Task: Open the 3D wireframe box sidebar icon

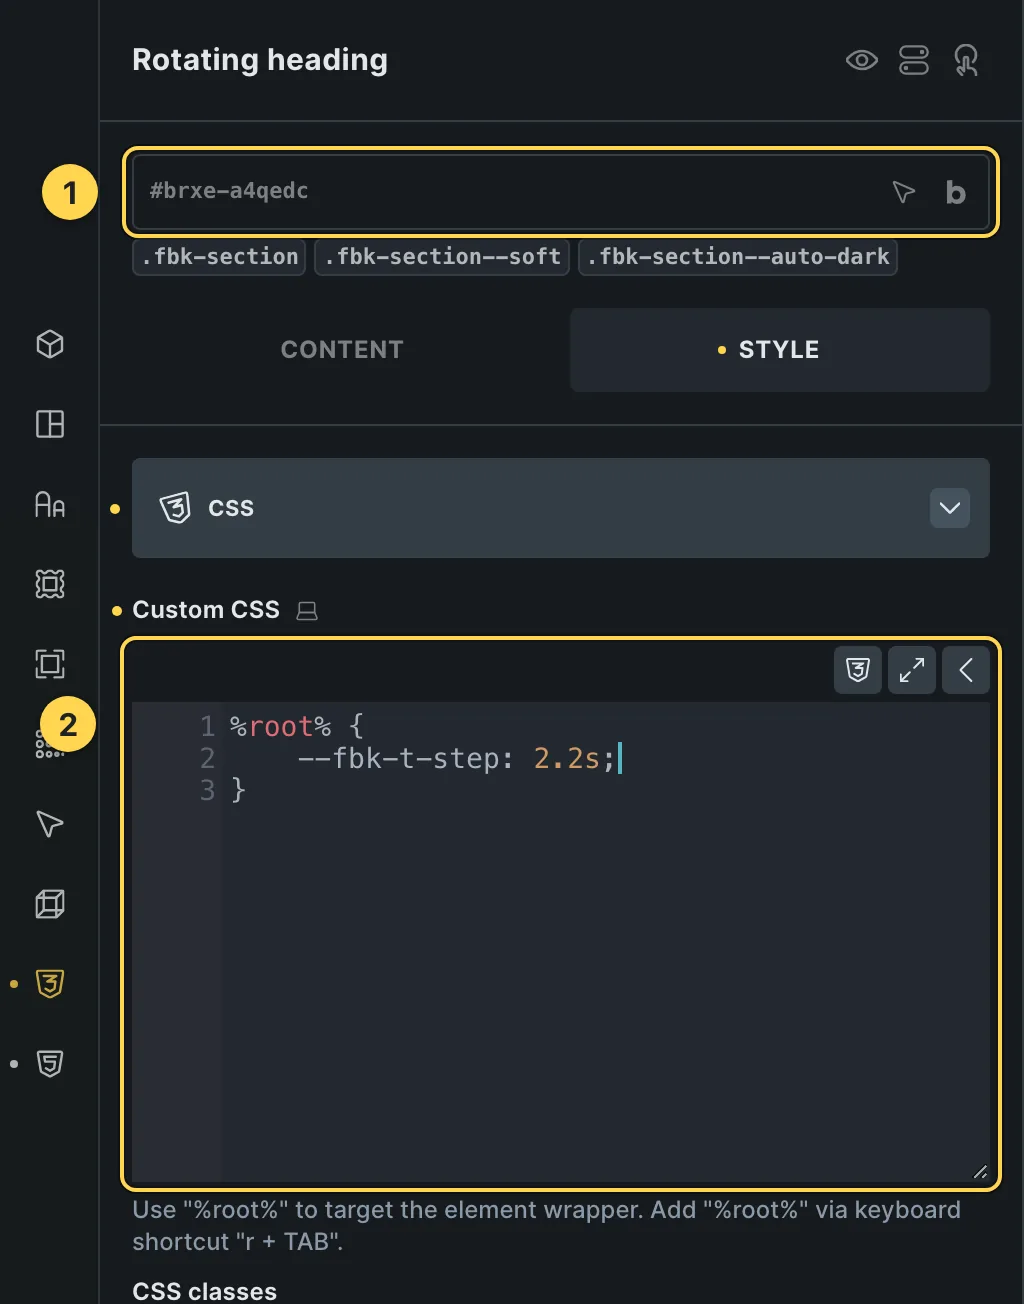Action: point(50,904)
